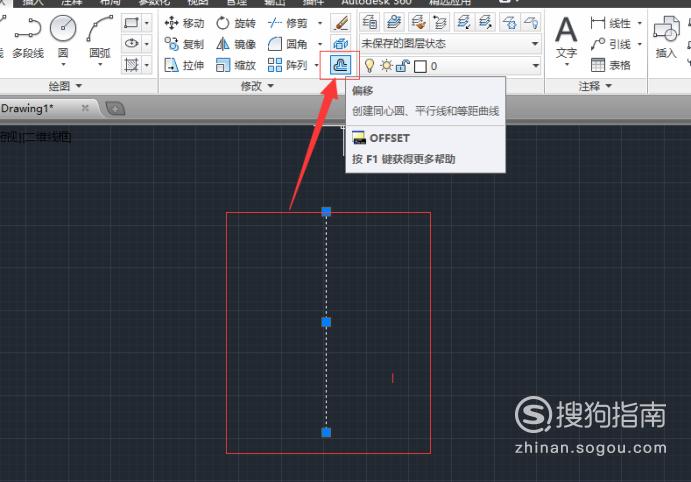Click the Explode icon below eraser
This screenshot has width=691, height=482.
coord(340,44)
